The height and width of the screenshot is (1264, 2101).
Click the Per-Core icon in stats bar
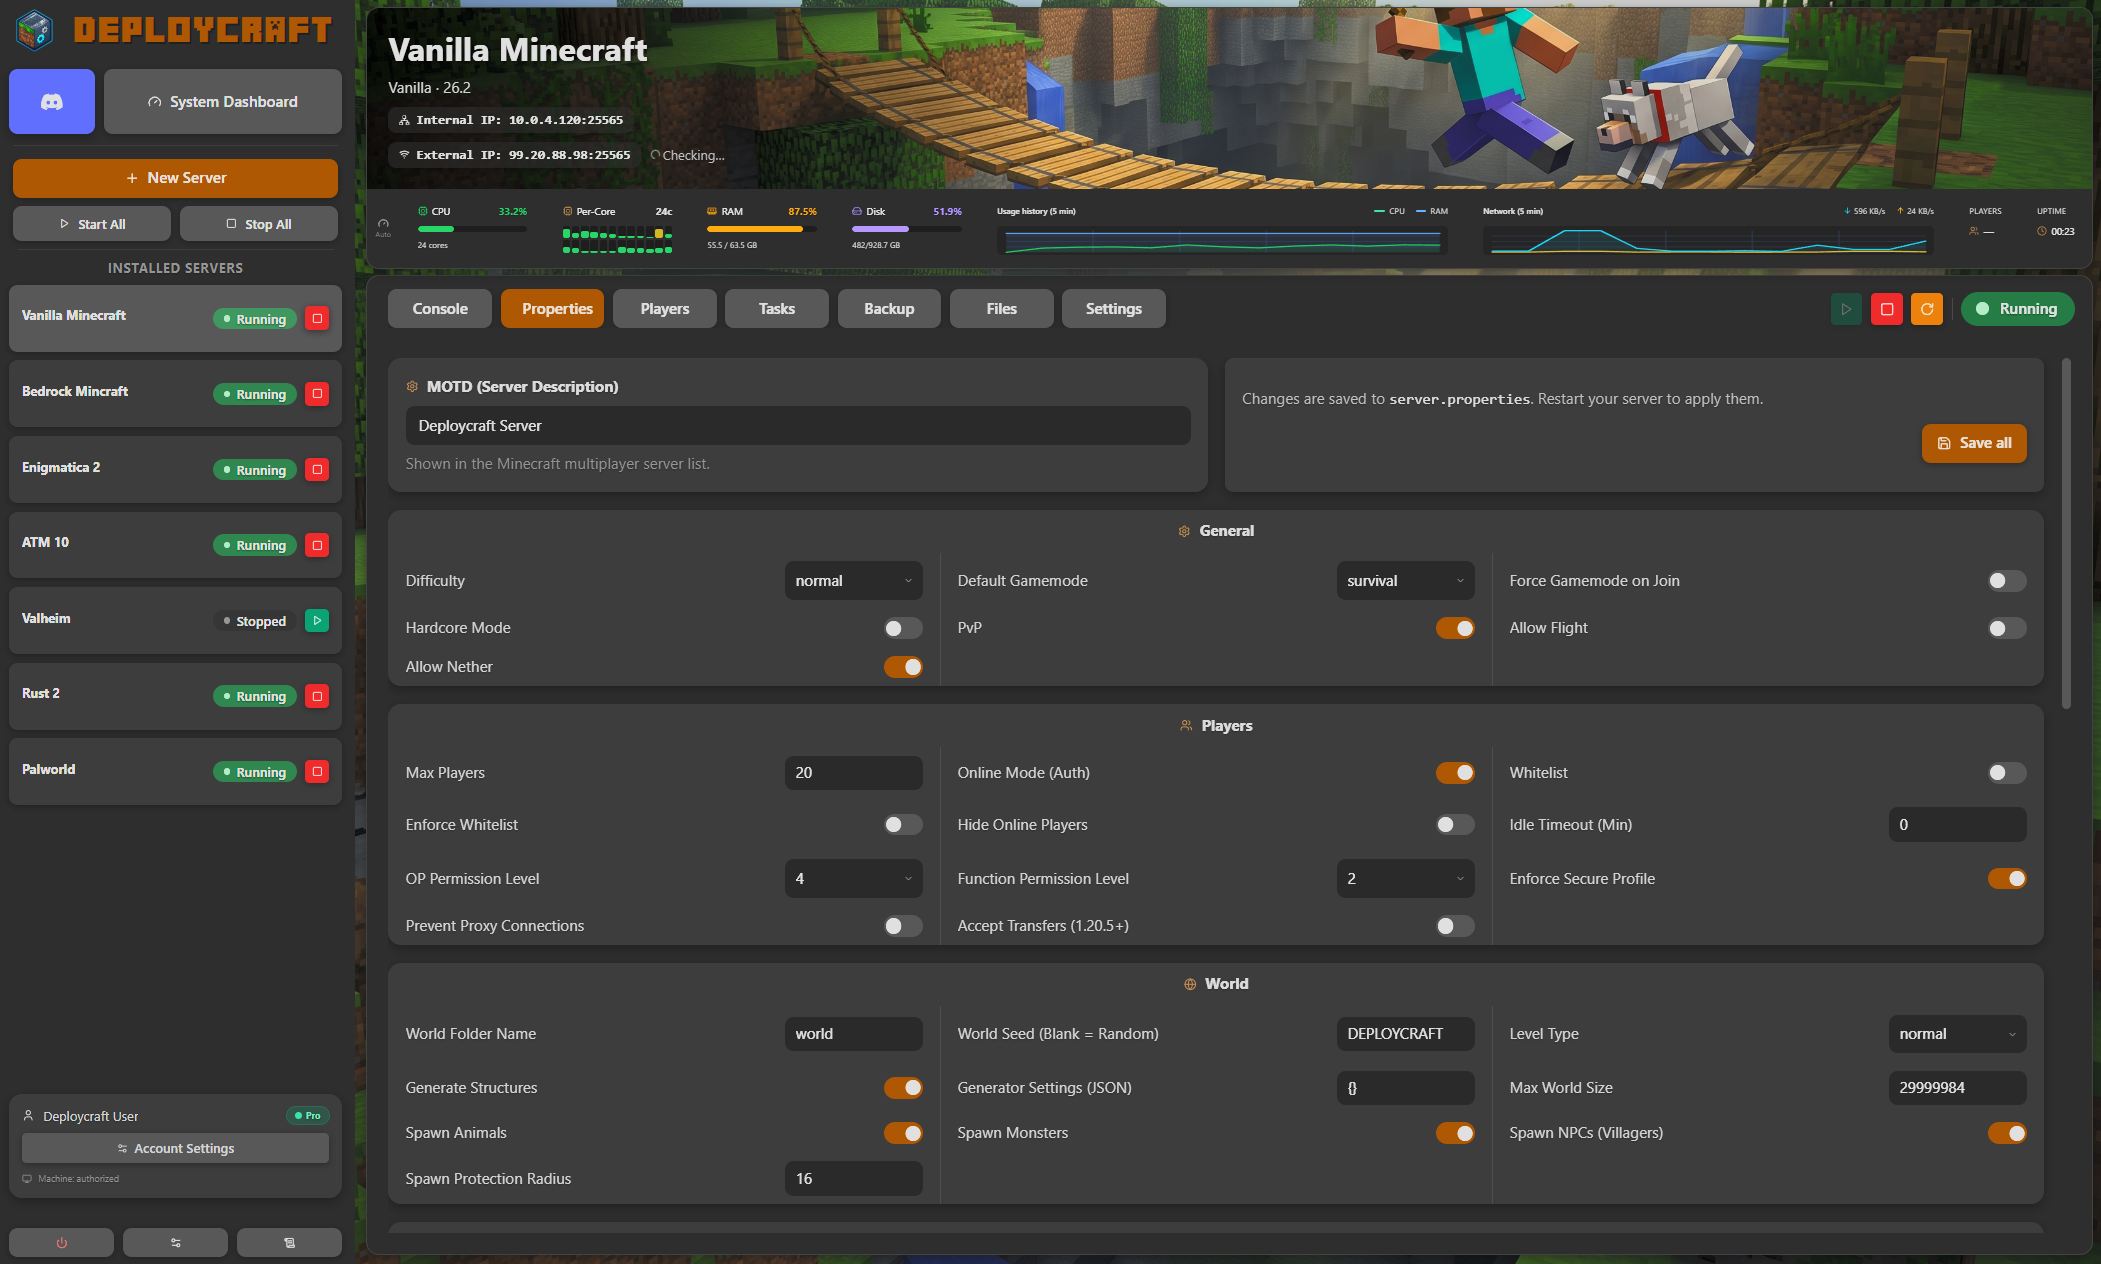(568, 211)
